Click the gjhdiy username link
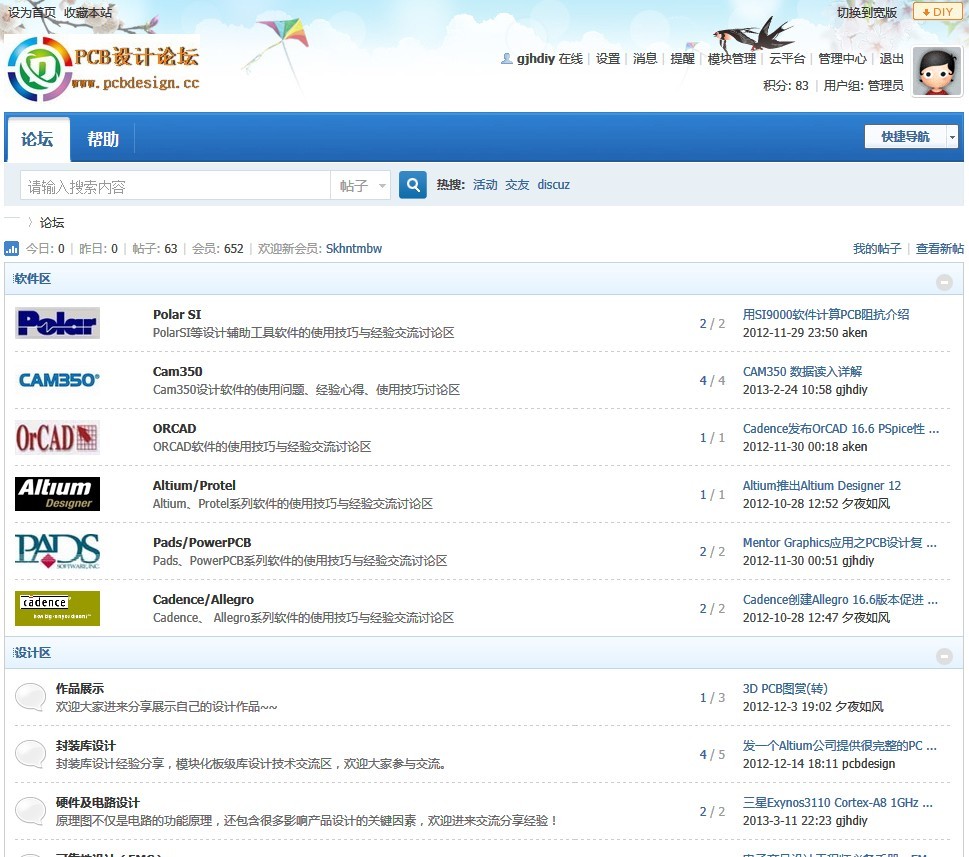 tap(536, 59)
